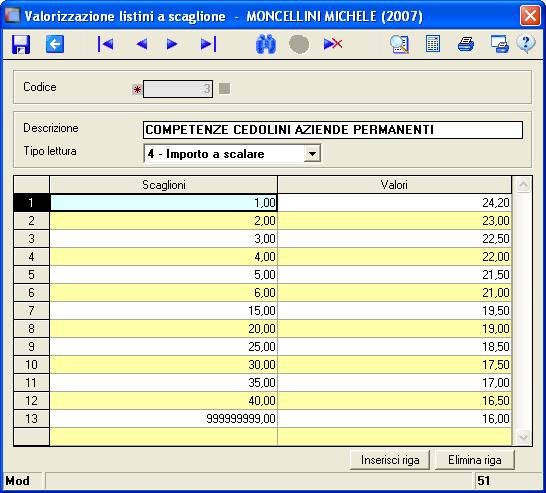Click value cell 17,00

tap(395, 383)
